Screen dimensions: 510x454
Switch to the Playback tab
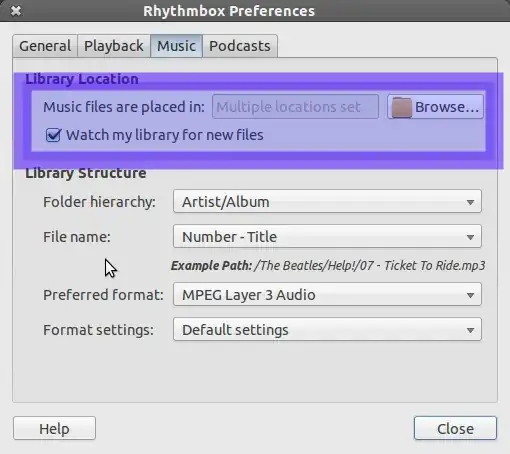[x=114, y=46]
